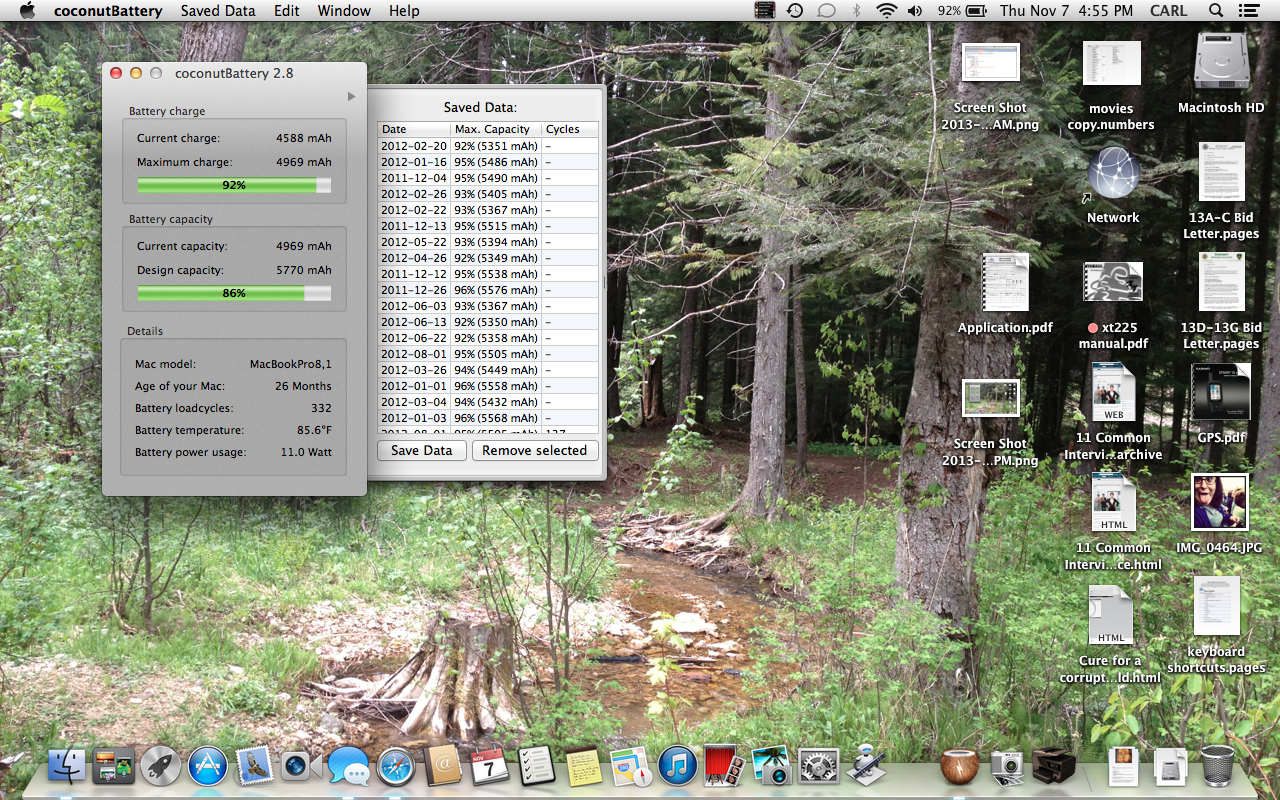The height and width of the screenshot is (800, 1280).
Task: Open Mission Control from the Dock
Action: coord(113,766)
